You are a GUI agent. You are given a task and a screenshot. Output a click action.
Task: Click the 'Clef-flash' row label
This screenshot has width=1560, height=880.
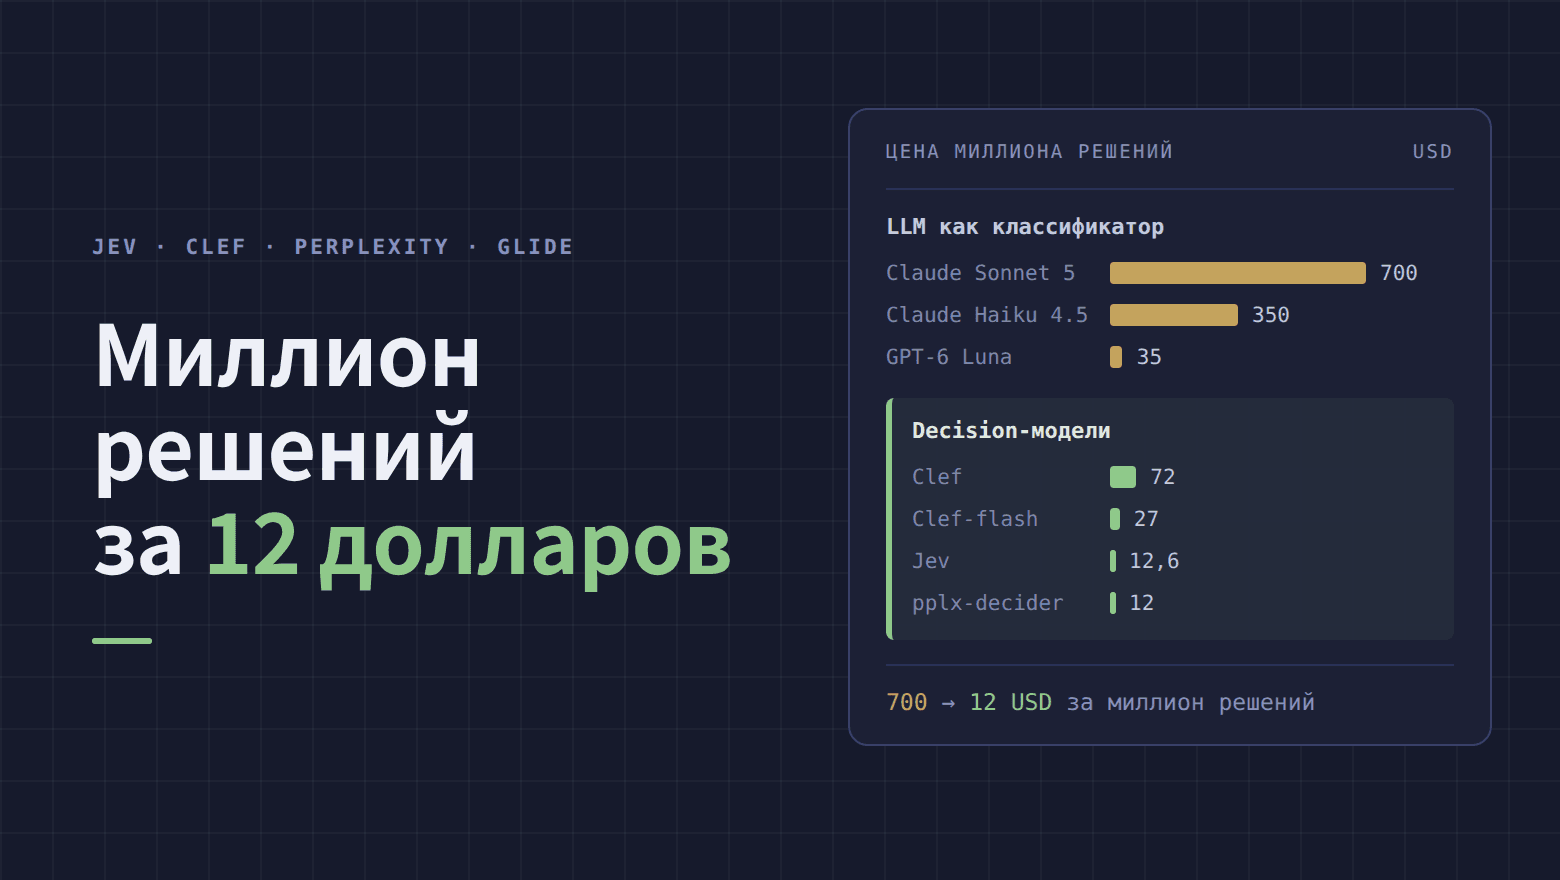(x=975, y=519)
